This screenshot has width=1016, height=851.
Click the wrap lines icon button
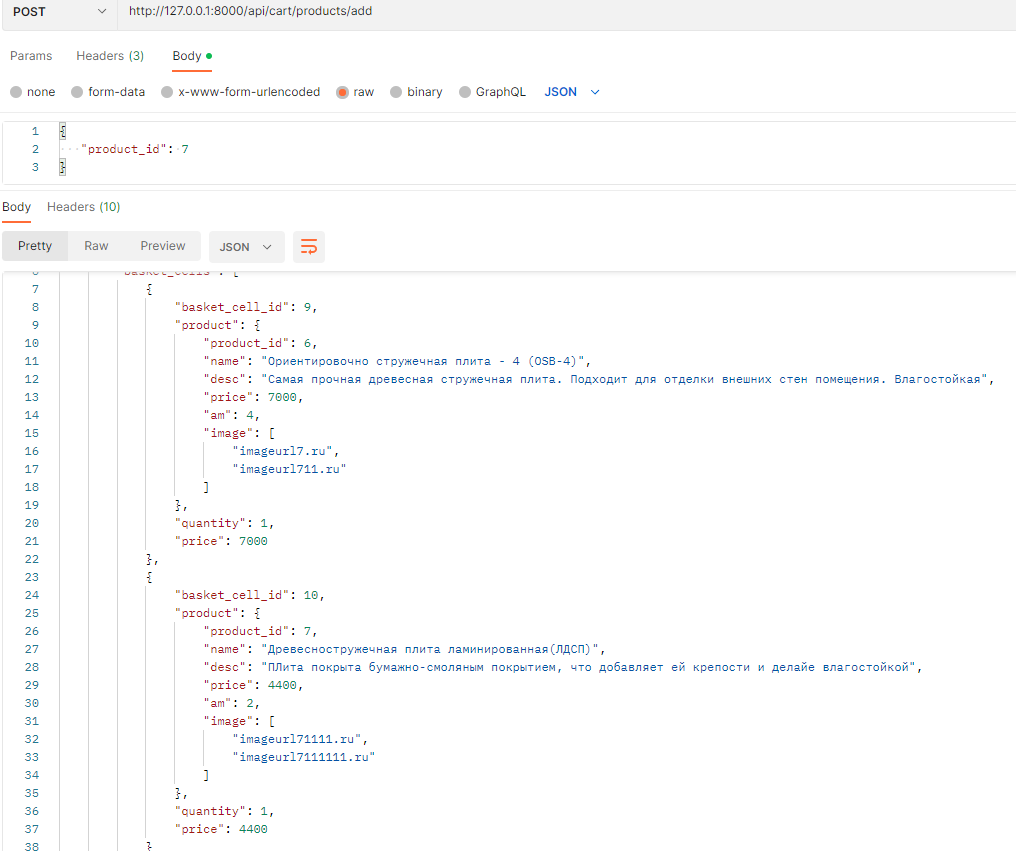click(x=309, y=247)
